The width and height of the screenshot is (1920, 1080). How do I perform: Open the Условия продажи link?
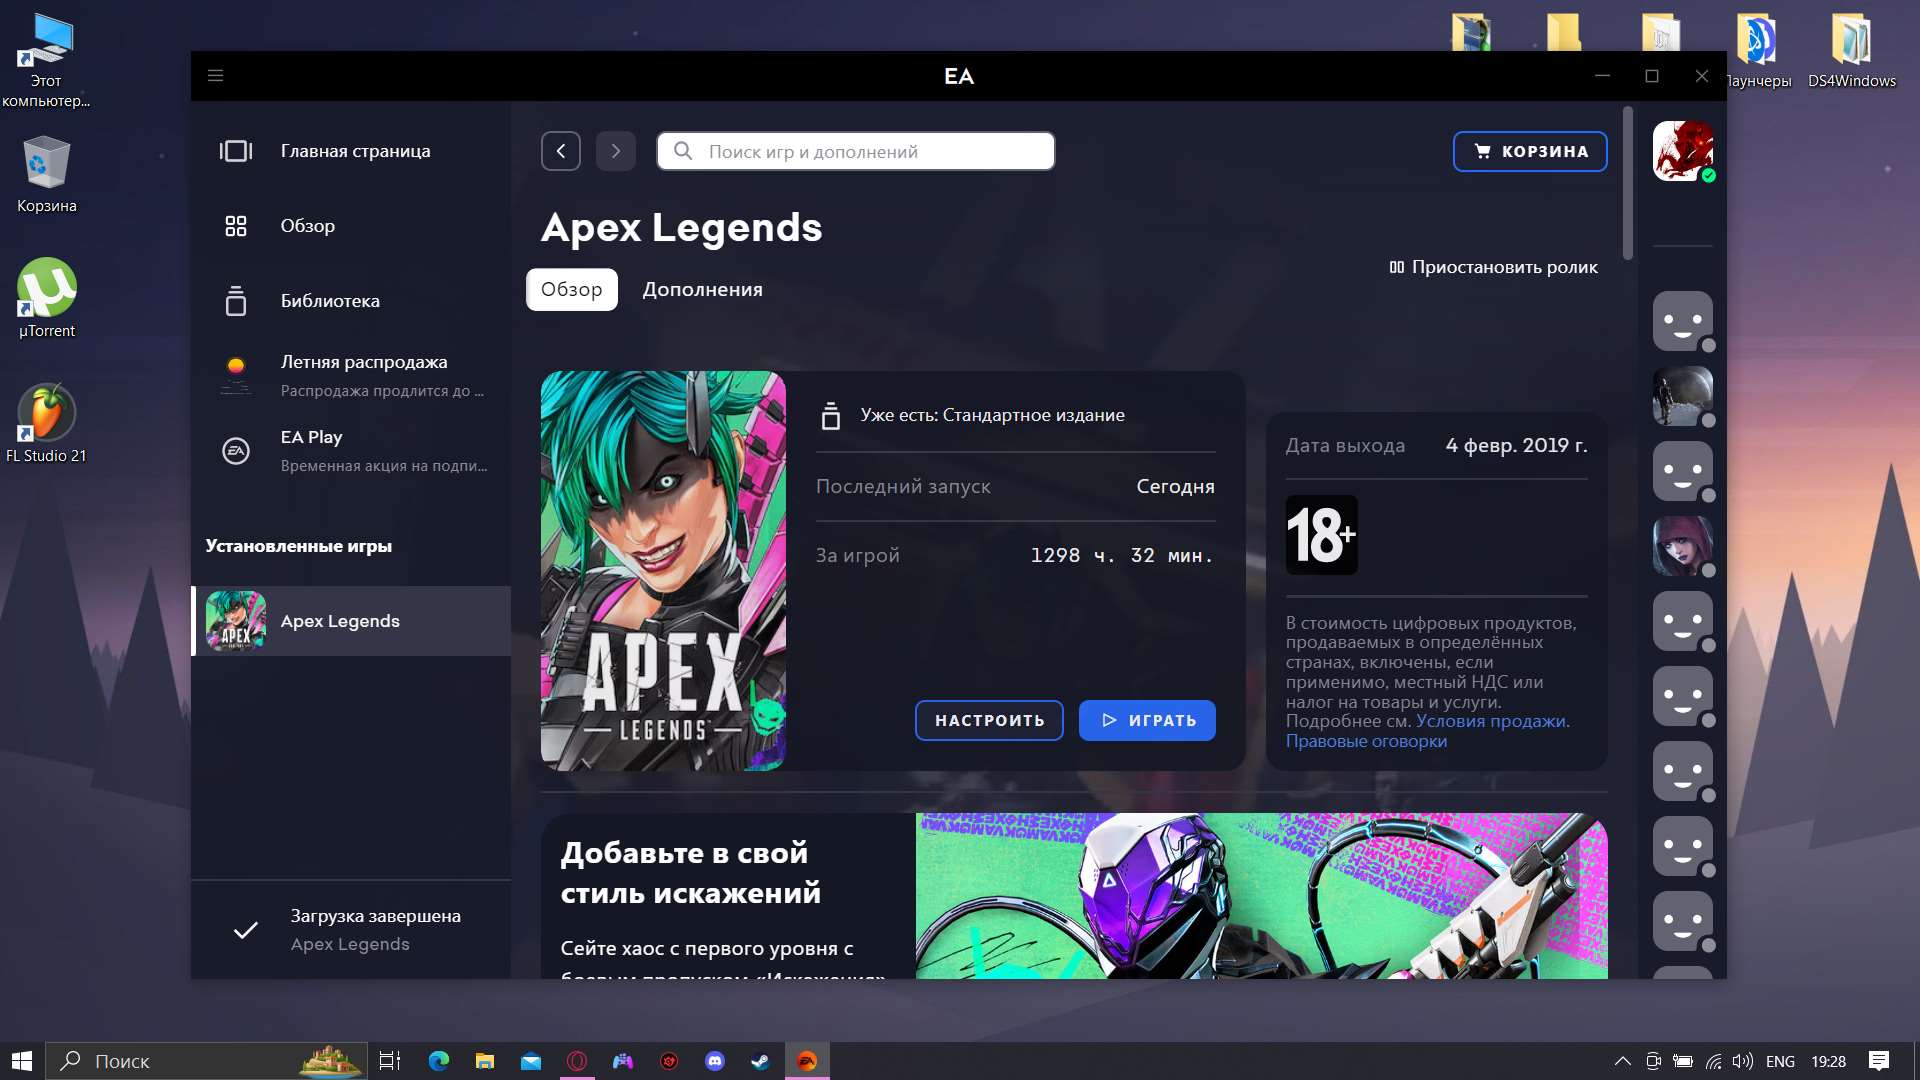click(1494, 720)
